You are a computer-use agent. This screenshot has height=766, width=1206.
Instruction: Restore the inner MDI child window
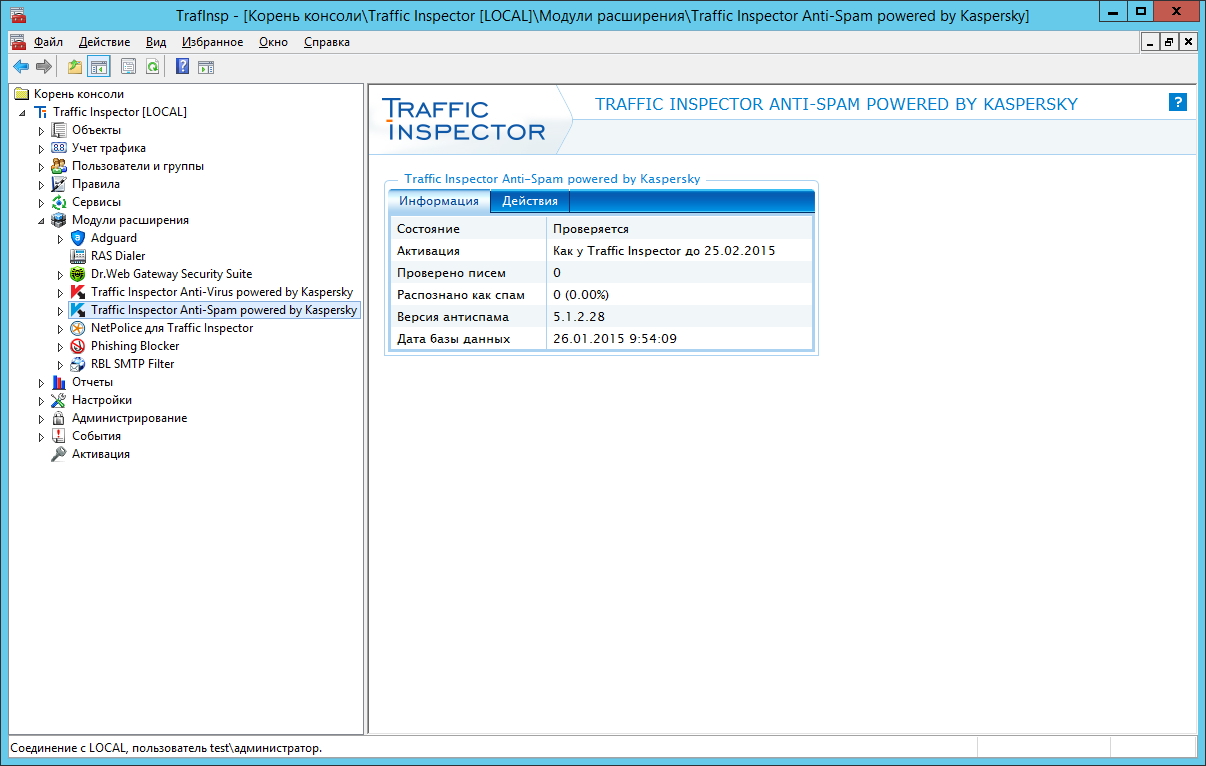click(1169, 42)
